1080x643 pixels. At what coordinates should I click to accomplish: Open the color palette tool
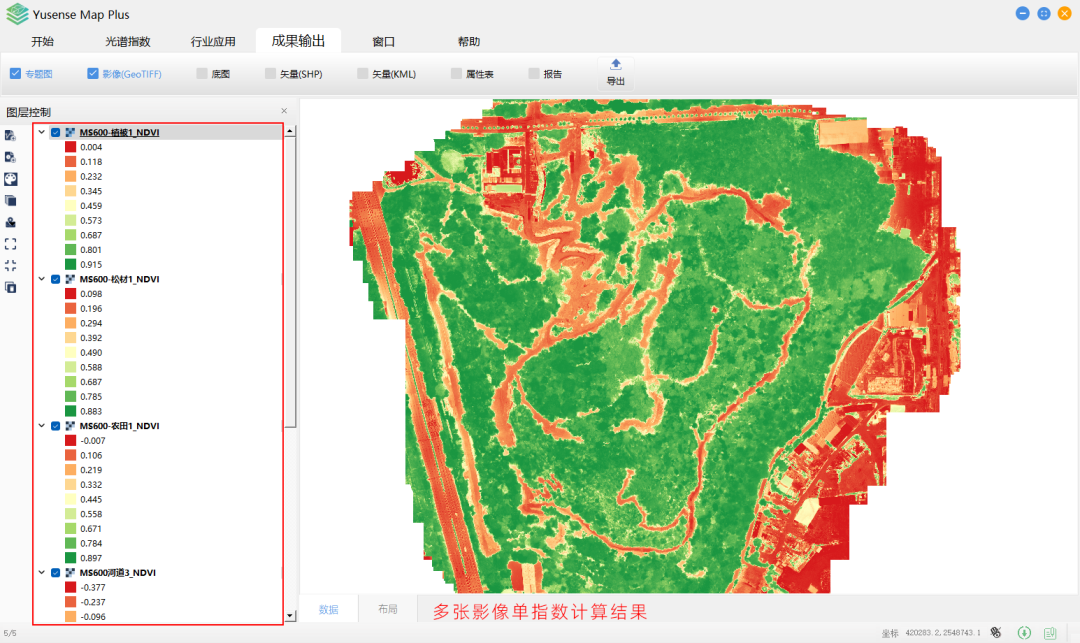(10, 179)
